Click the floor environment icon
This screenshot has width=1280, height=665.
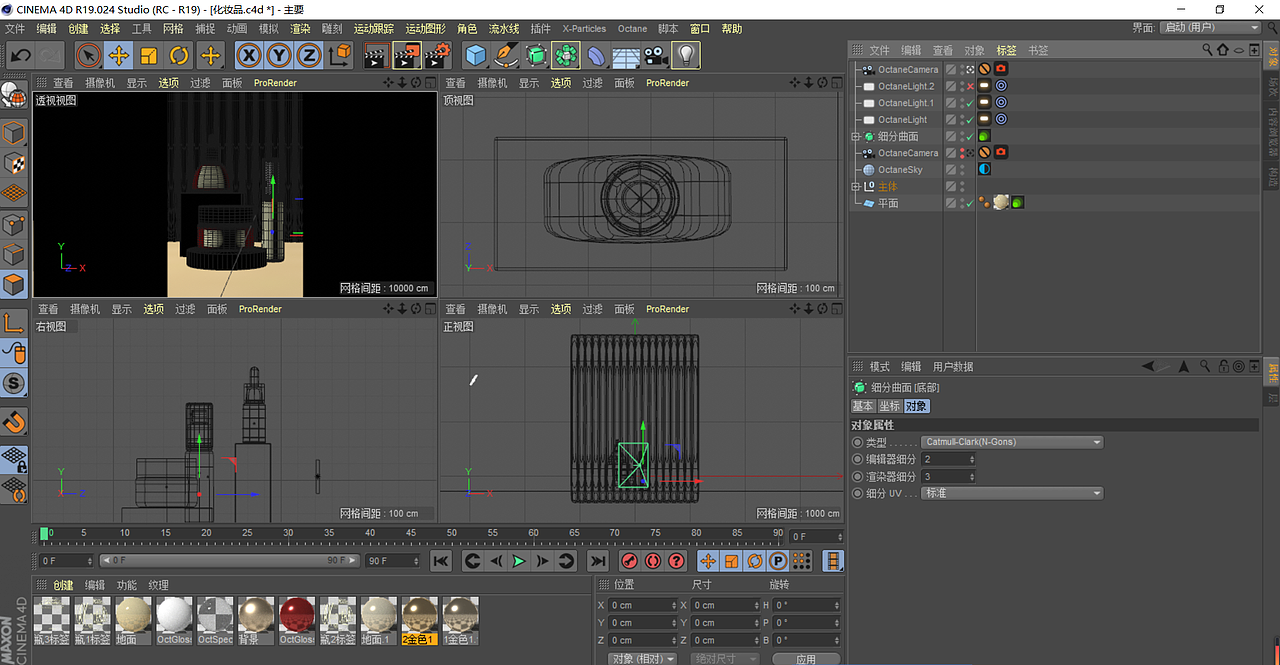click(627, 55)
